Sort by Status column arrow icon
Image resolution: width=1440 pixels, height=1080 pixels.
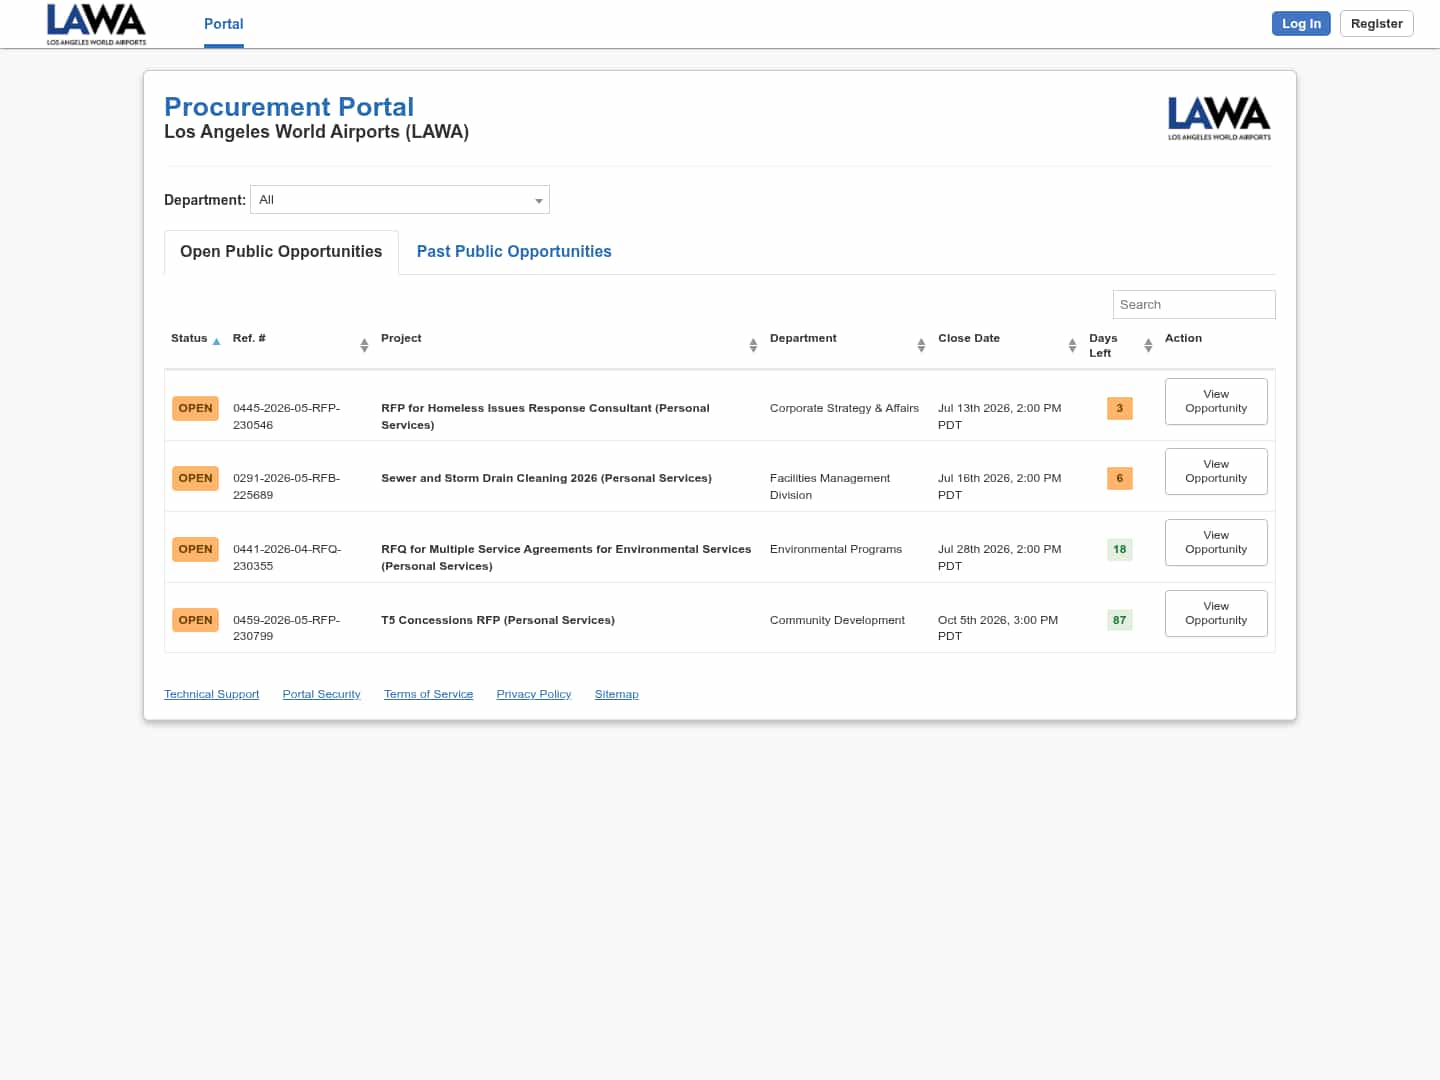pos(216,341)
